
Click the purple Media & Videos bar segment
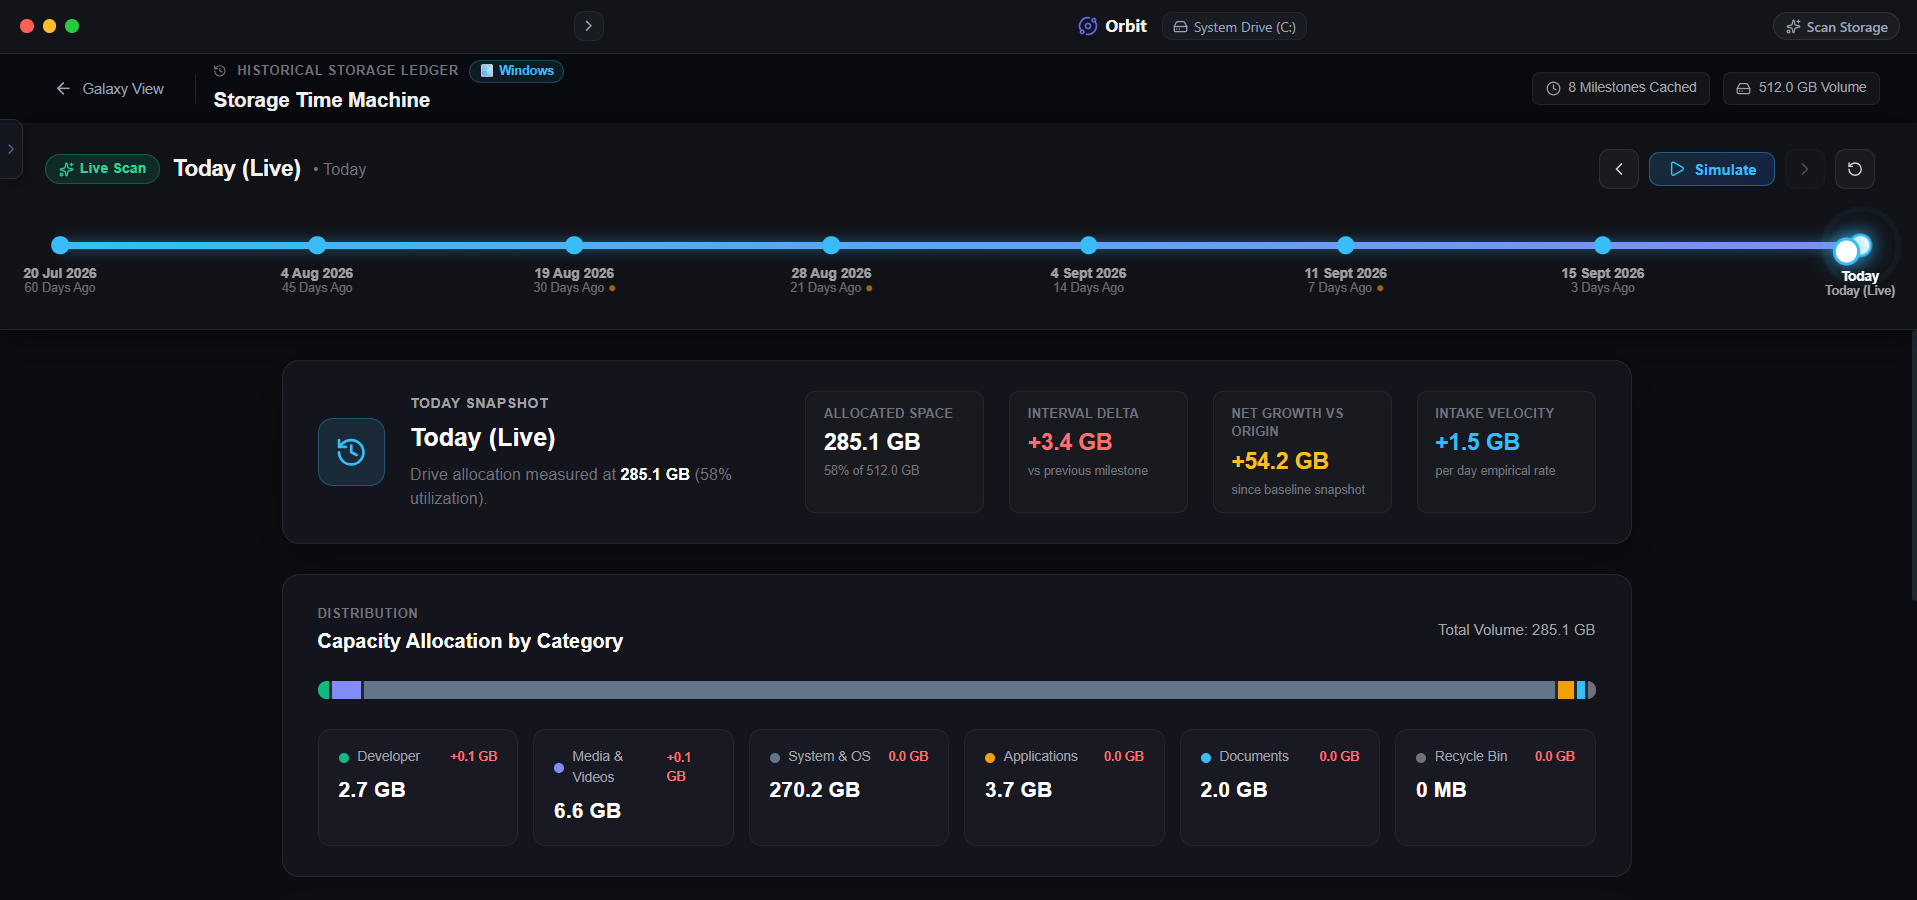pyautogui.click(x=346, y=690)
